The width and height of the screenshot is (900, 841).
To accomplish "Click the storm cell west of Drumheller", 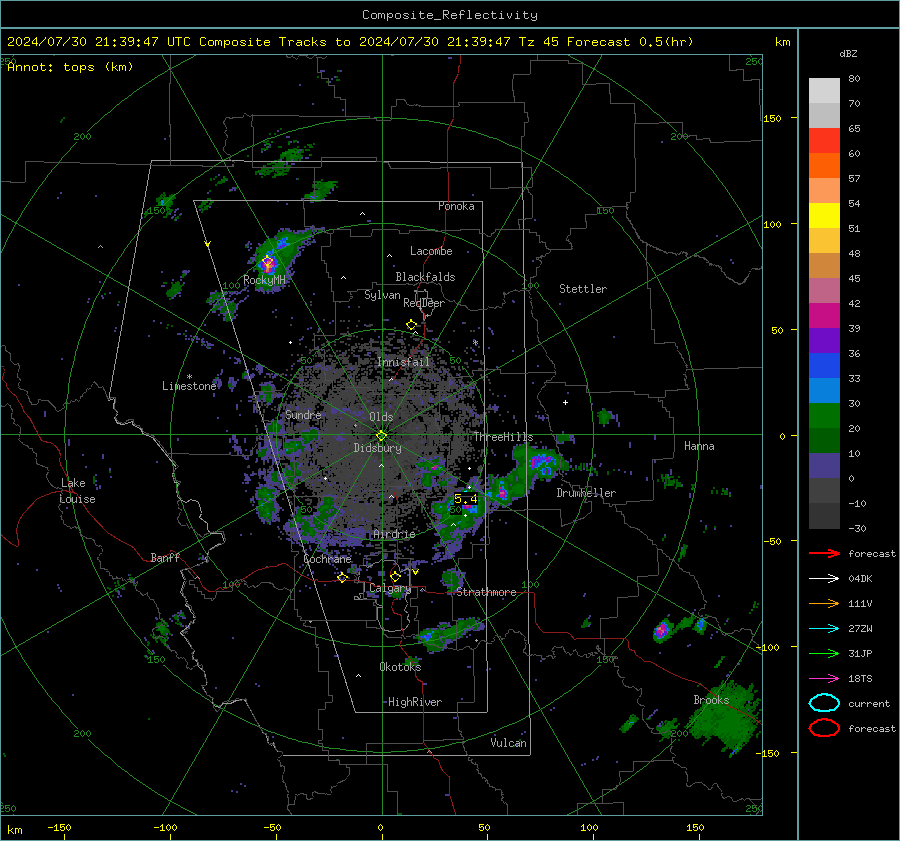I will (x=502, y=491).
